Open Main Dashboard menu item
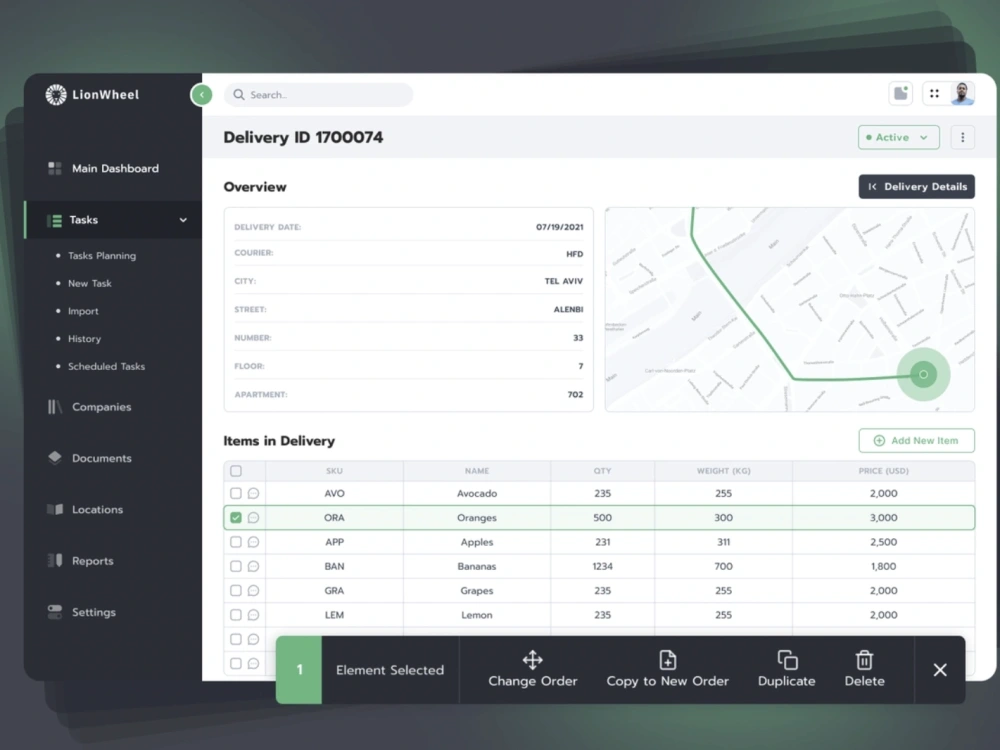 tap(115, 168)
